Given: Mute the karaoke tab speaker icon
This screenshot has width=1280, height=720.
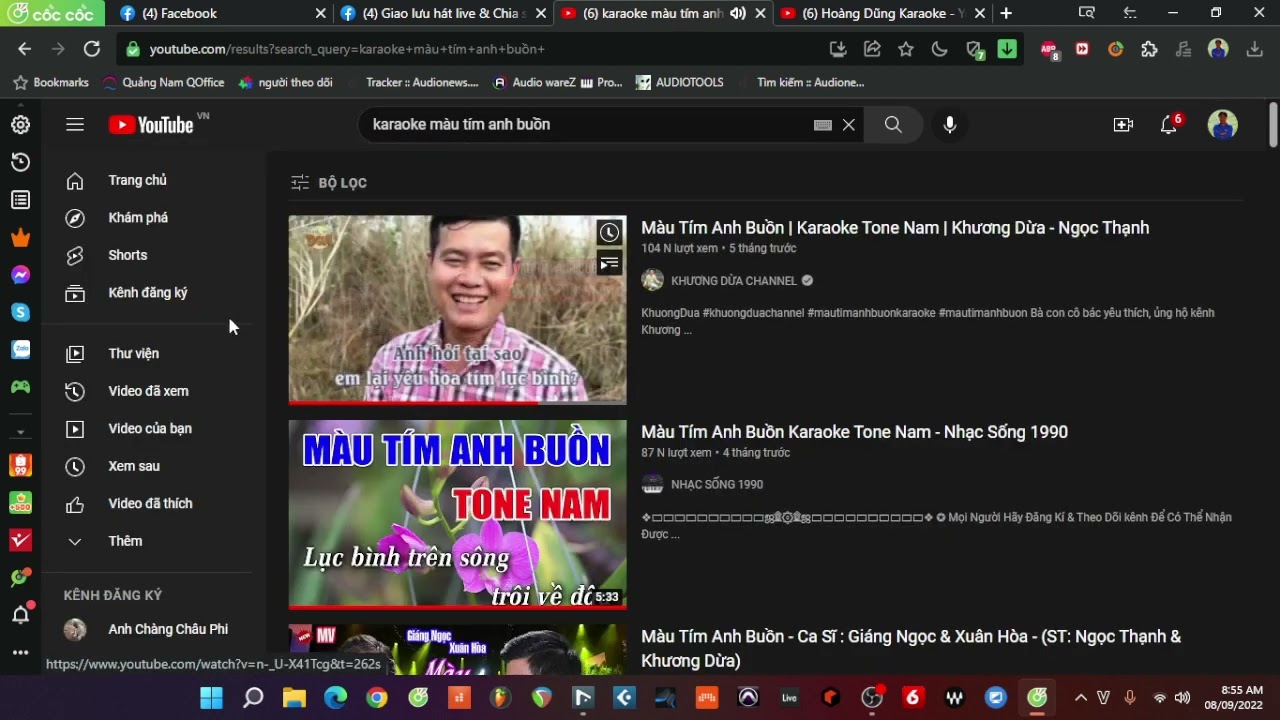Looking at the screenshot, I should point(738,13).
